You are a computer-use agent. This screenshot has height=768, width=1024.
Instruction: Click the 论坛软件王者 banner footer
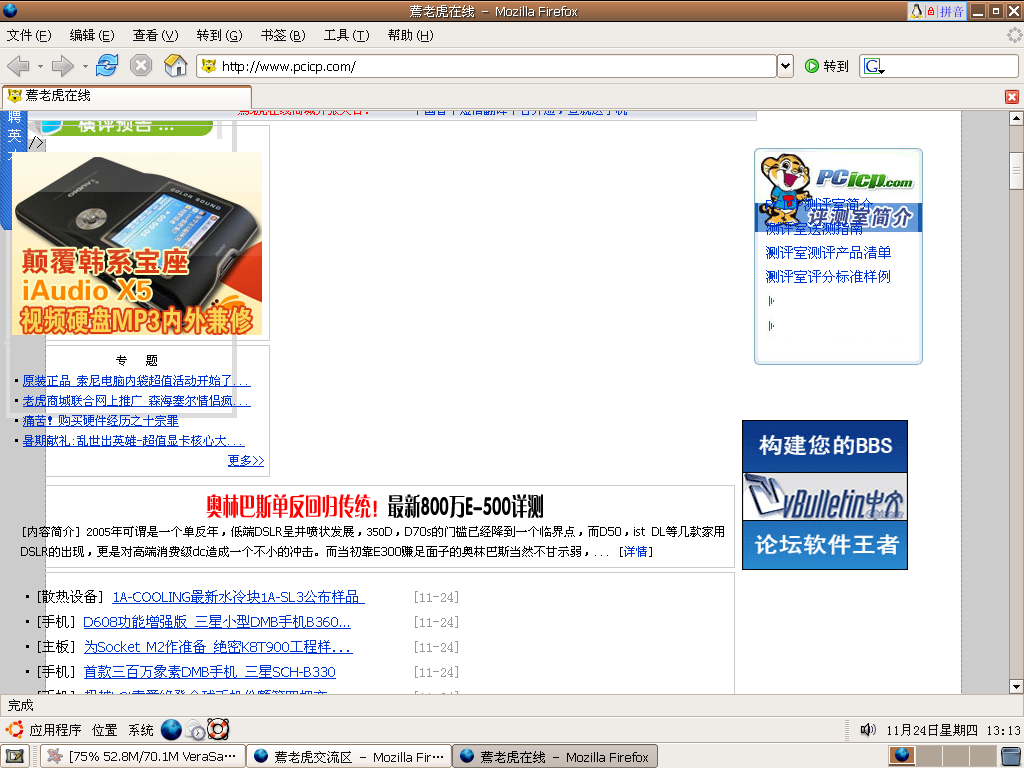825,545
